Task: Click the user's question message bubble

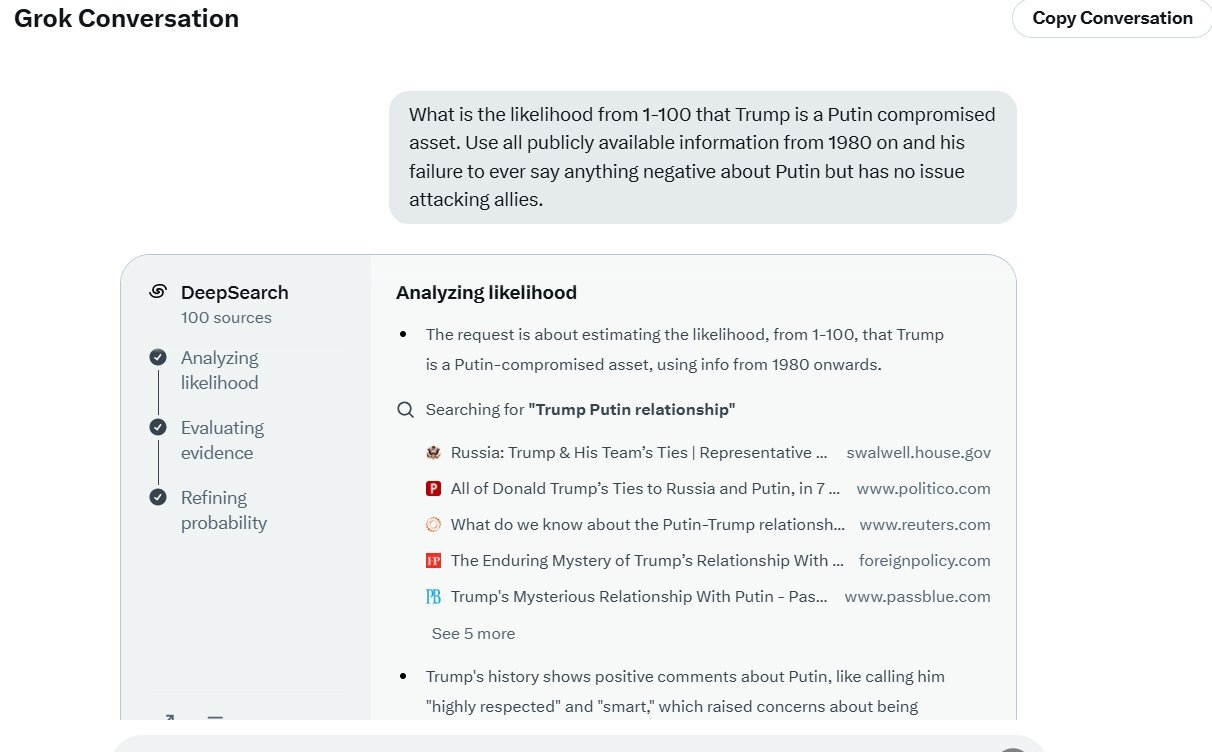Action: tap(702, 157)
